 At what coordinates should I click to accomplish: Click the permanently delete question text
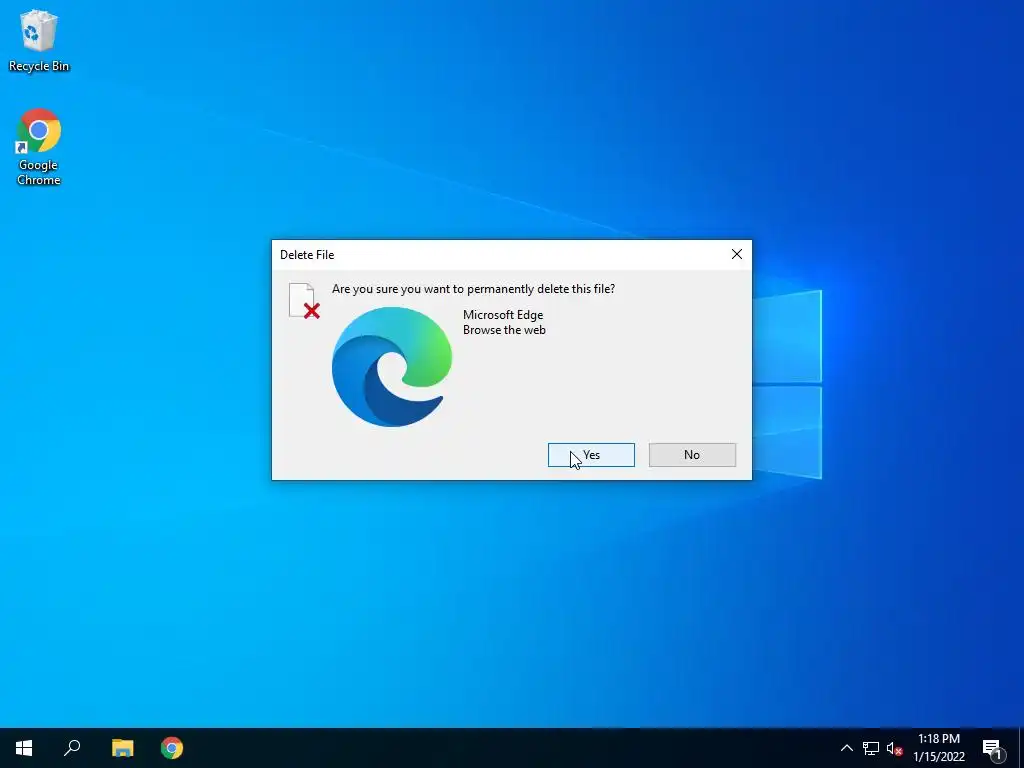click(473, 289)
